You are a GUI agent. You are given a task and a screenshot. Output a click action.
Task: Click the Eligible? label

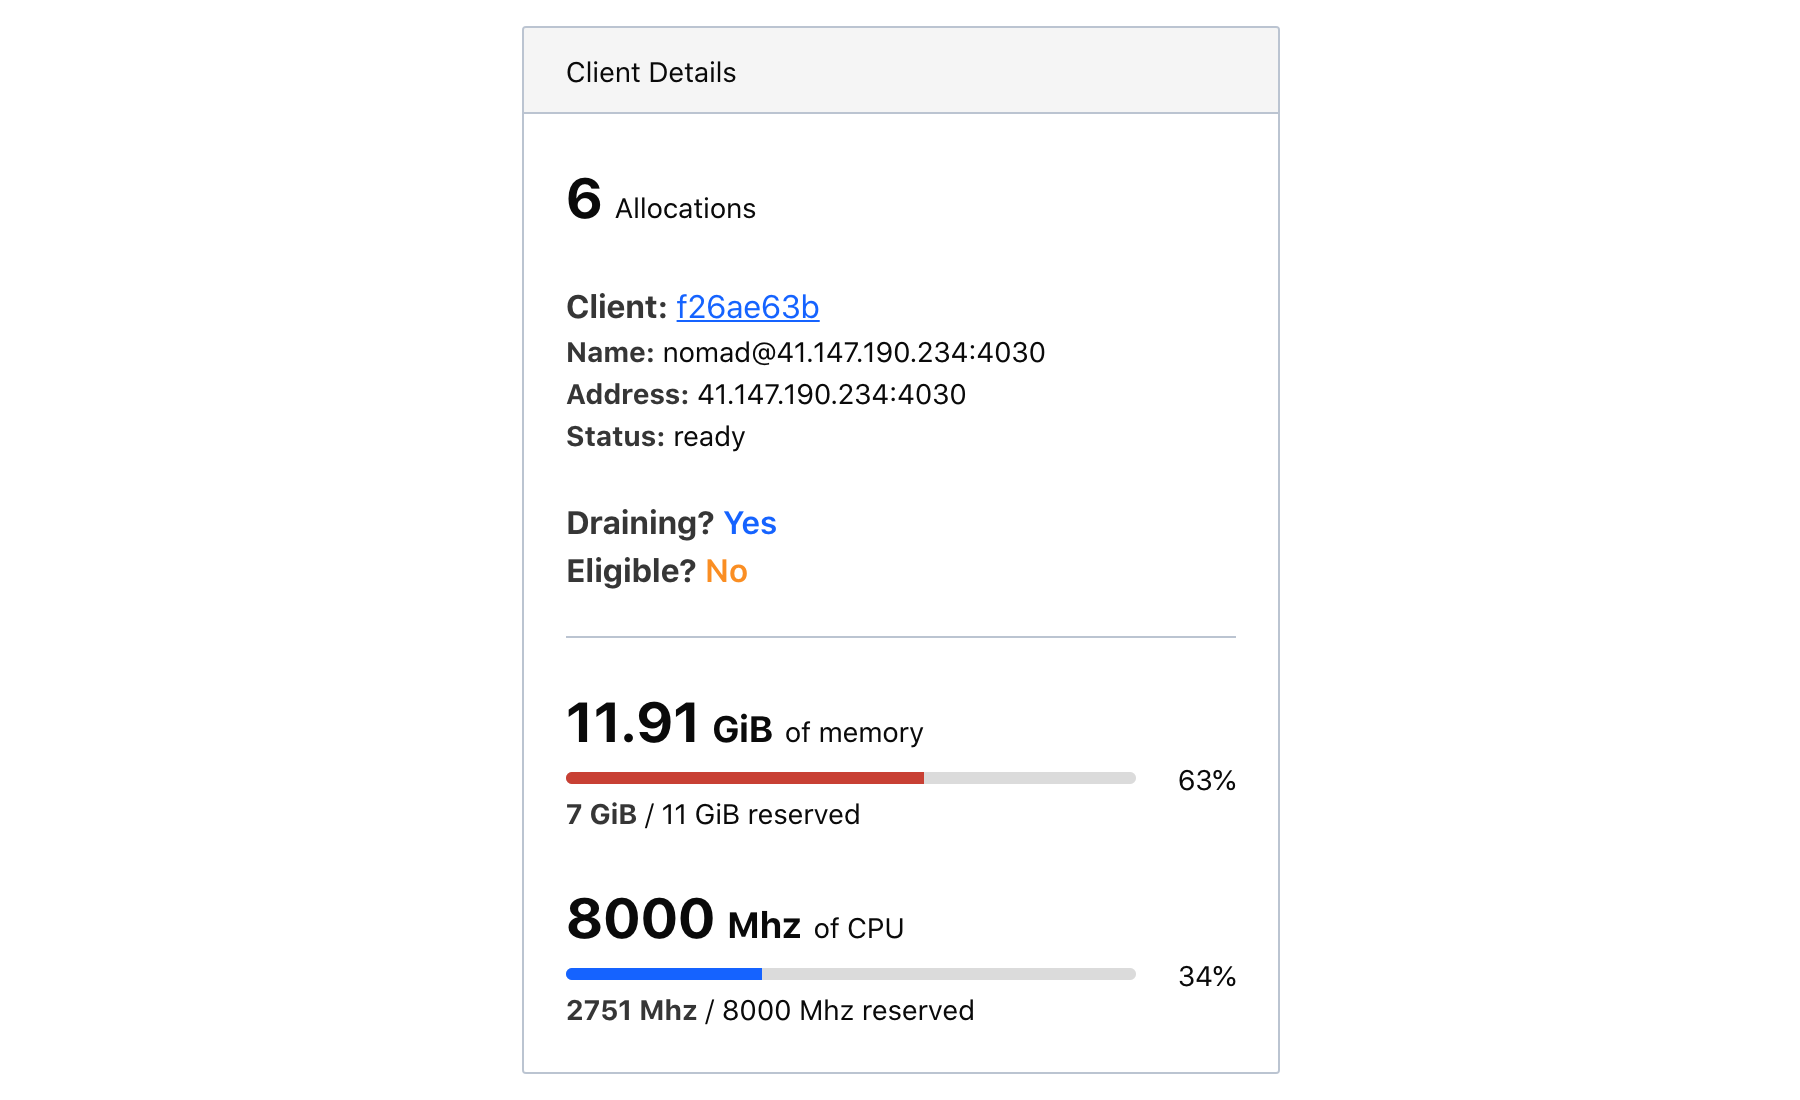630,571
